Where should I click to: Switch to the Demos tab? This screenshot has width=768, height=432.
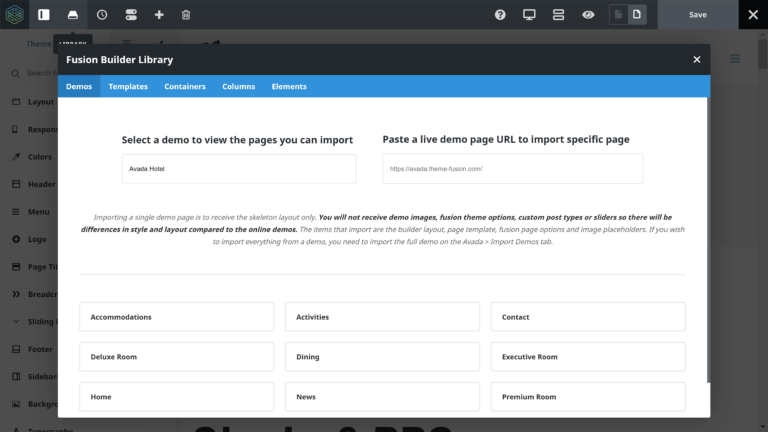[79, 86]
